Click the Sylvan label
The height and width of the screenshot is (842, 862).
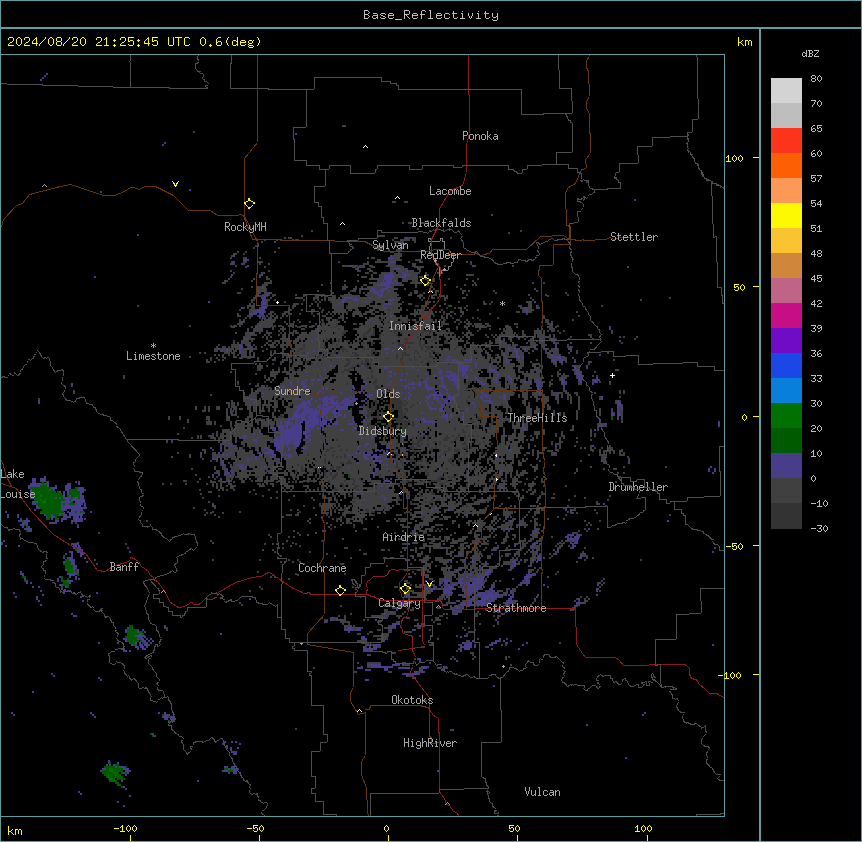coord(390,245)
